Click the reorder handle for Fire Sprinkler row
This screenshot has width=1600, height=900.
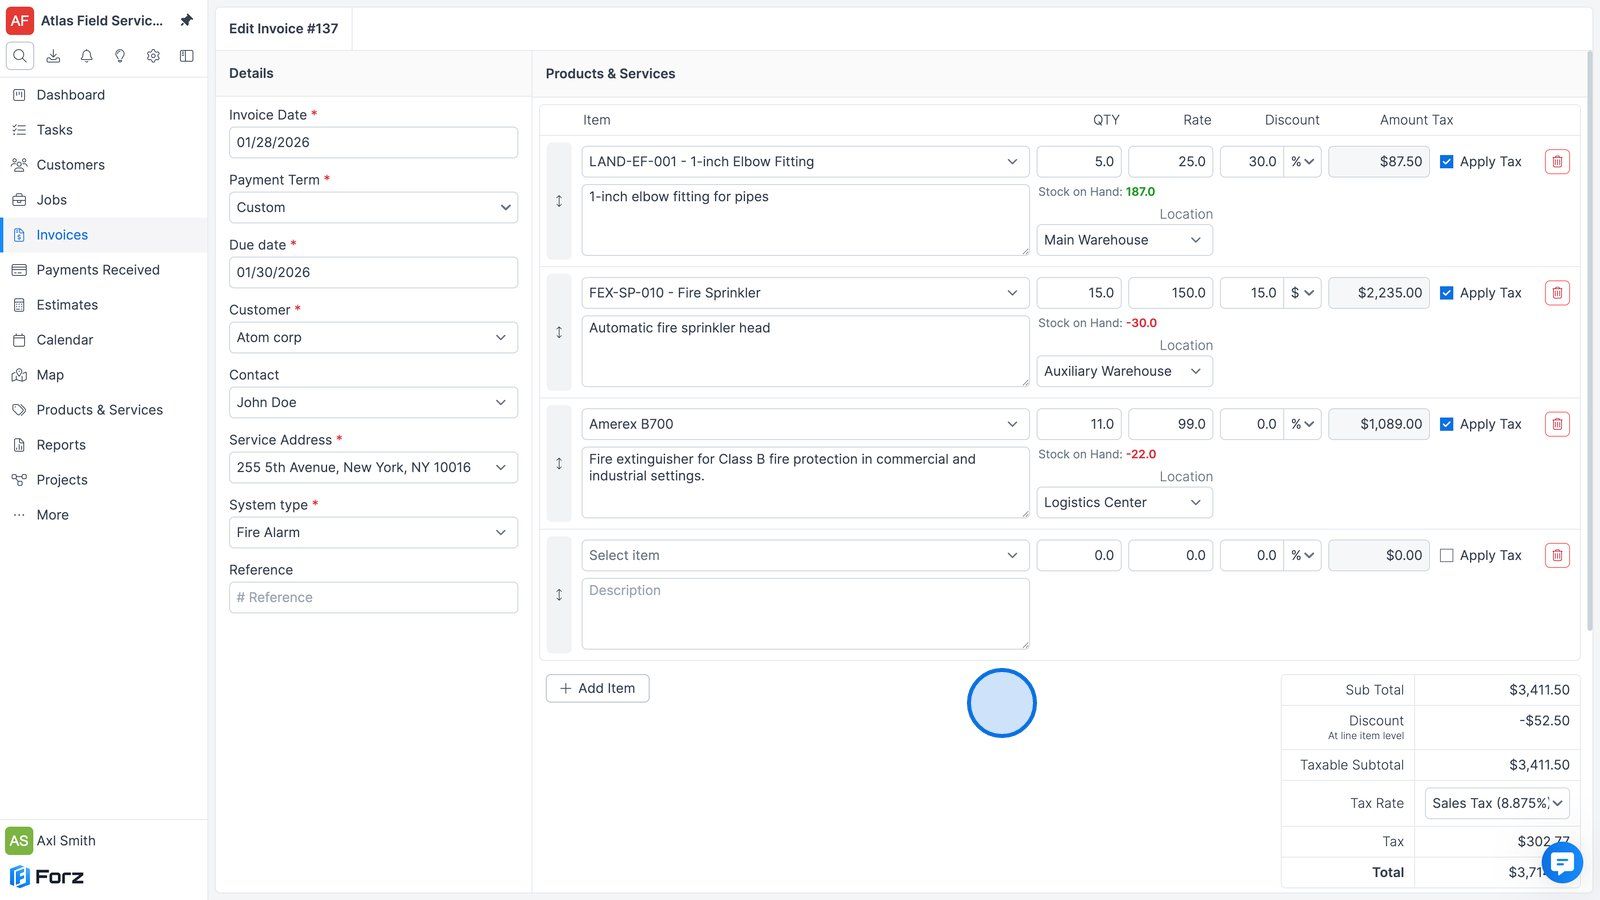[559, 332]
